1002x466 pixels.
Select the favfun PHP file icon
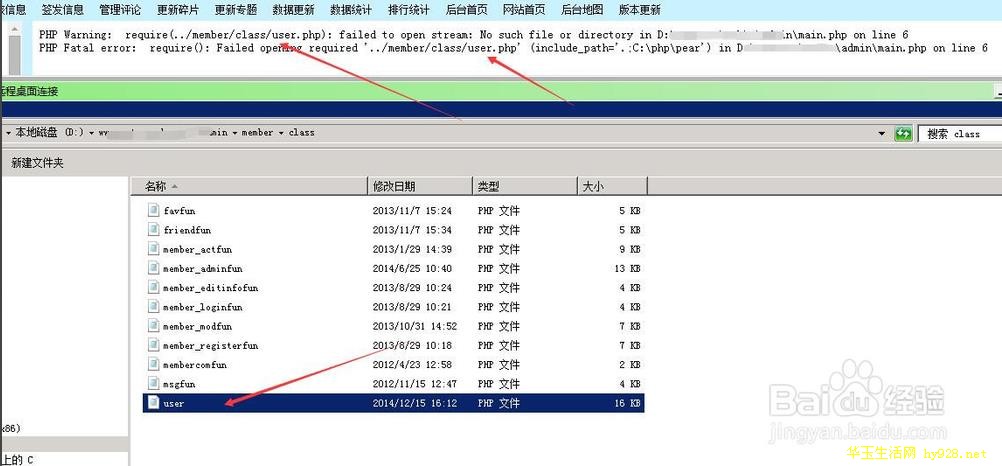point(153,211)
